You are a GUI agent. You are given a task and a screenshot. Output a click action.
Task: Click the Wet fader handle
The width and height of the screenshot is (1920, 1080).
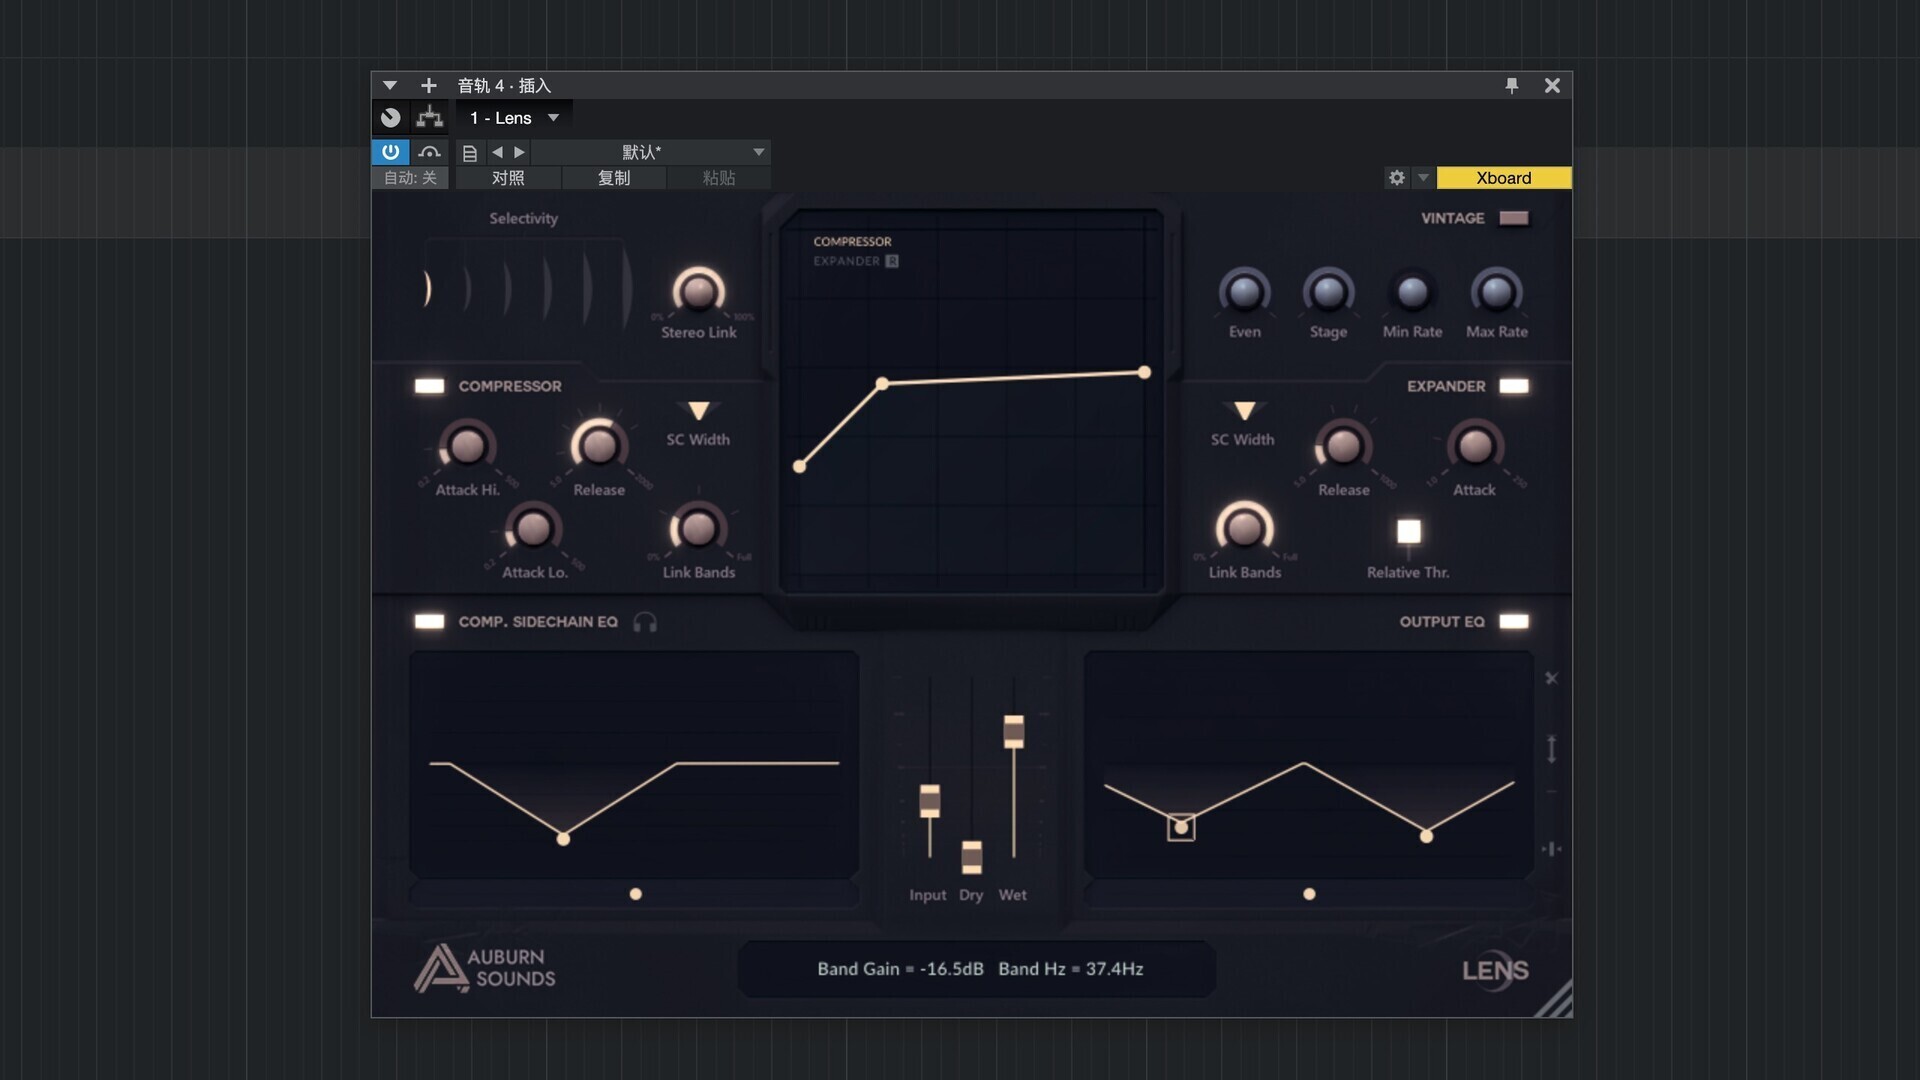click(1013, 731)
